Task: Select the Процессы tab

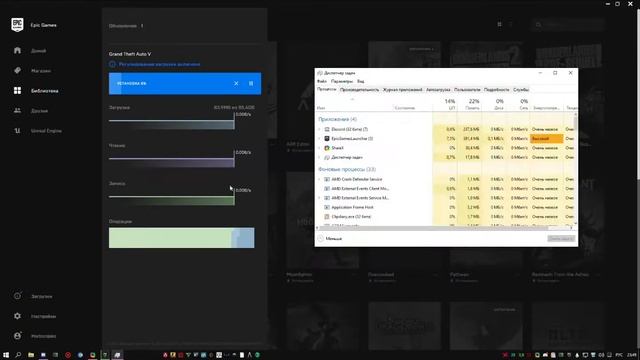Action: pos(327,89)
